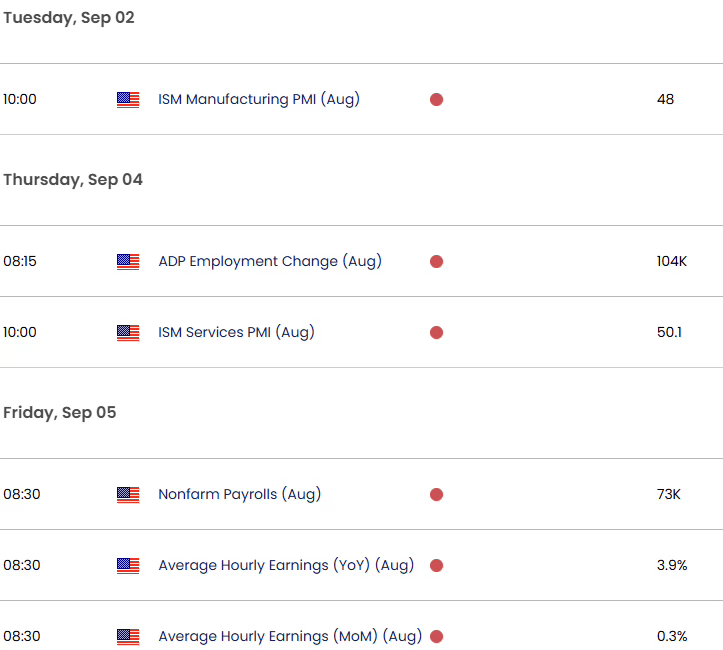
Task: Open the ISM Services PMI (Aug) event
Action: click(x=236, y=332)
